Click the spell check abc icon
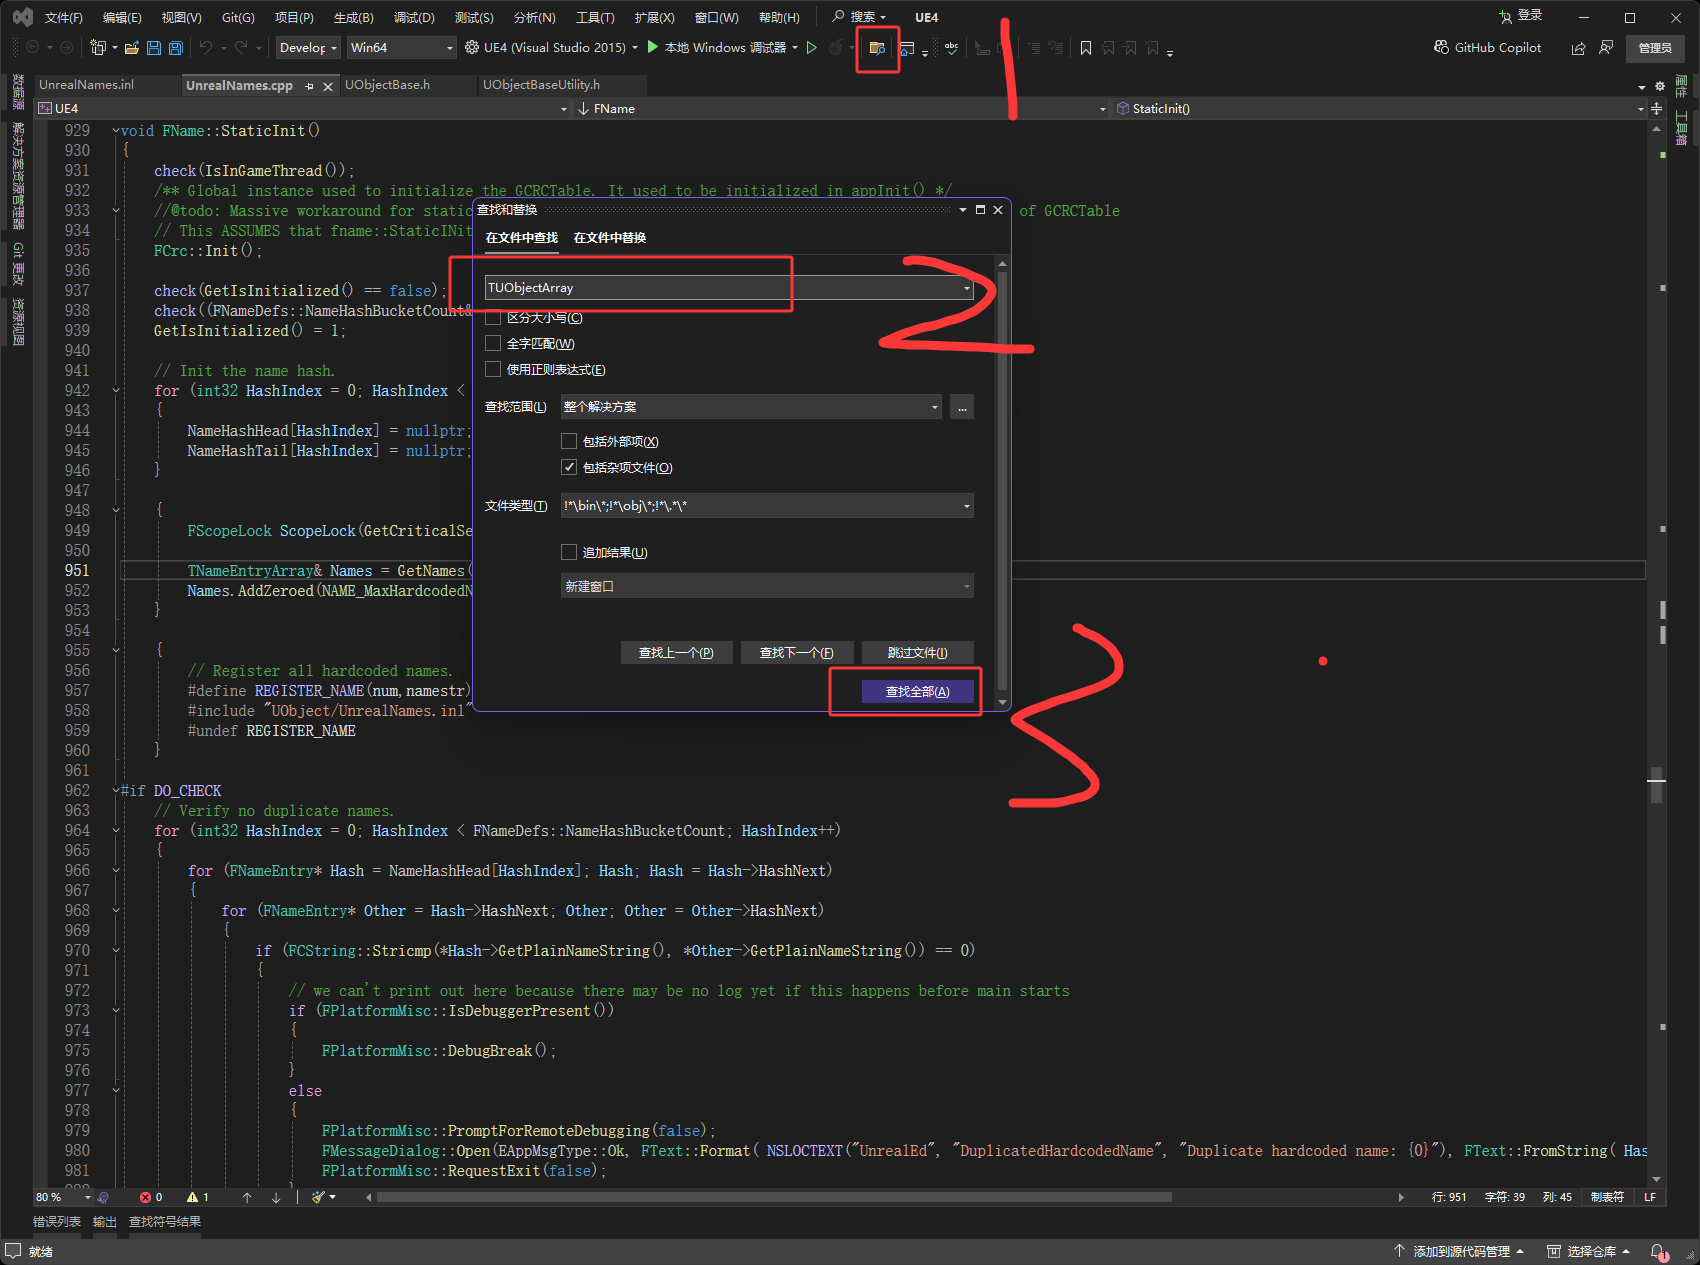 951,48
